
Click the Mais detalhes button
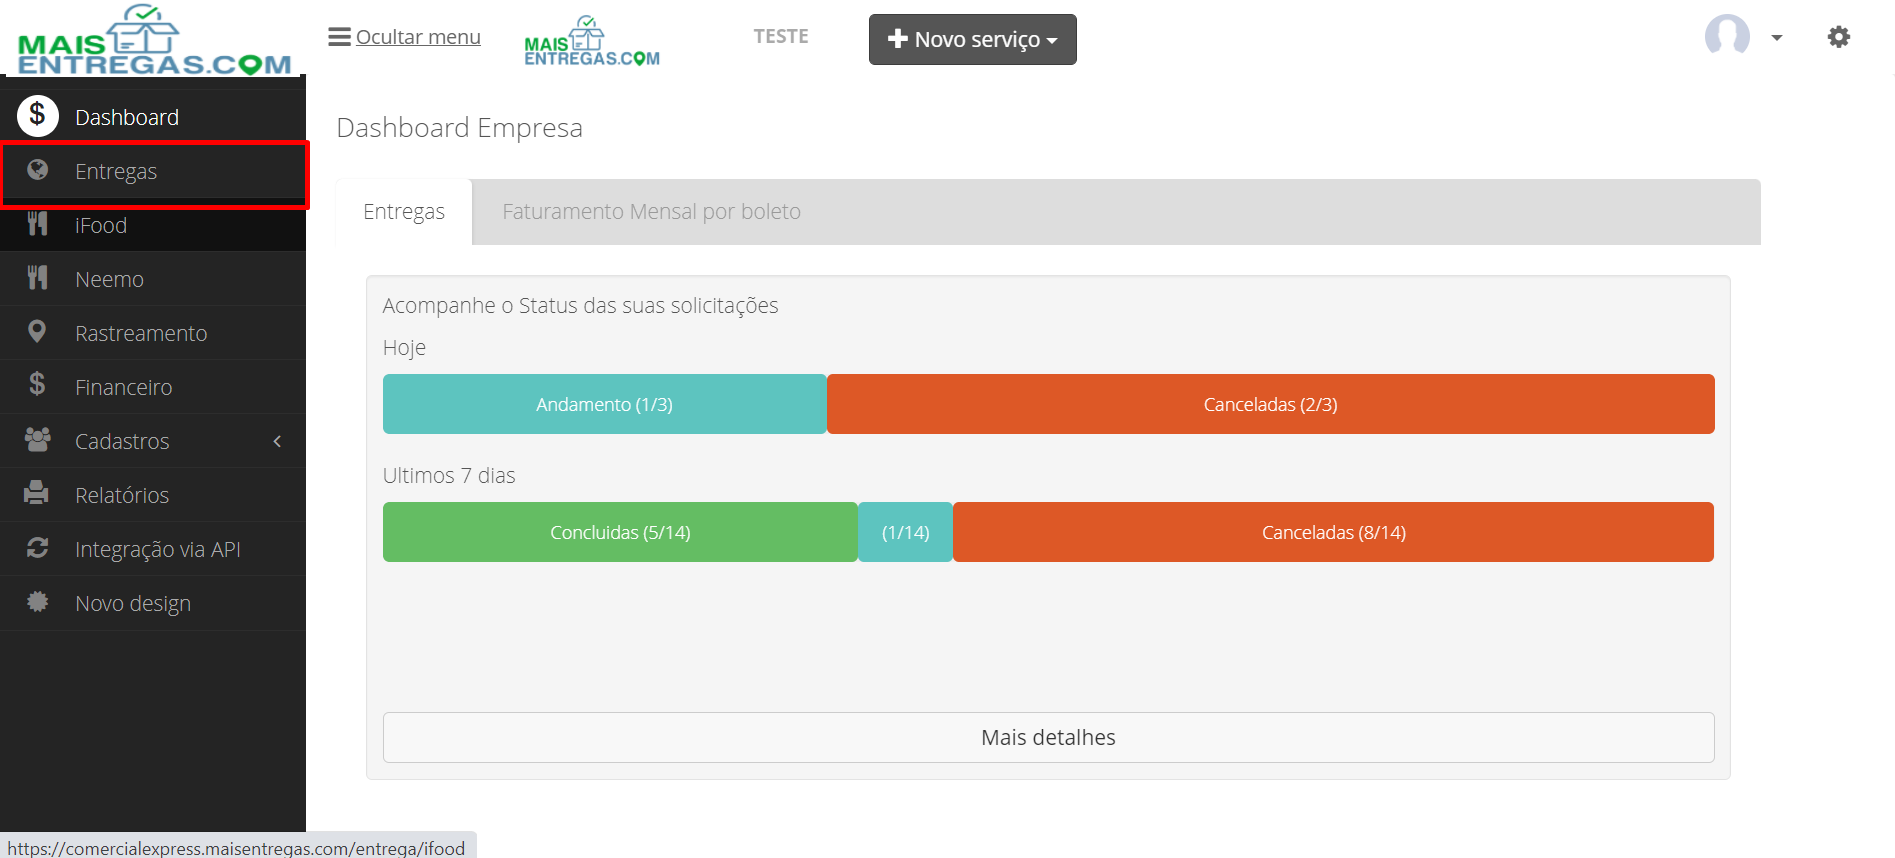click(x=1048, y=737)
